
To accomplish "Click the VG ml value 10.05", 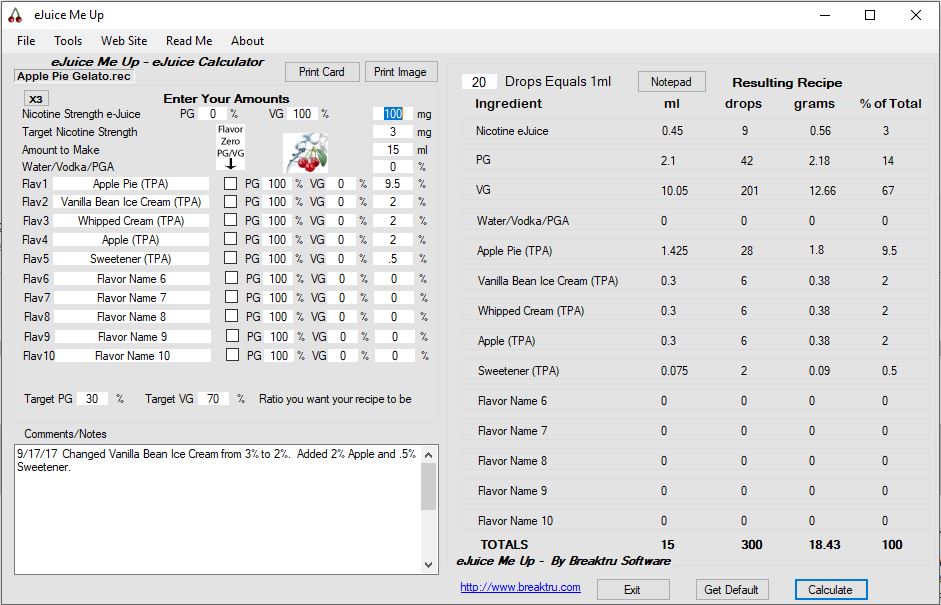I will click(675, 191).
